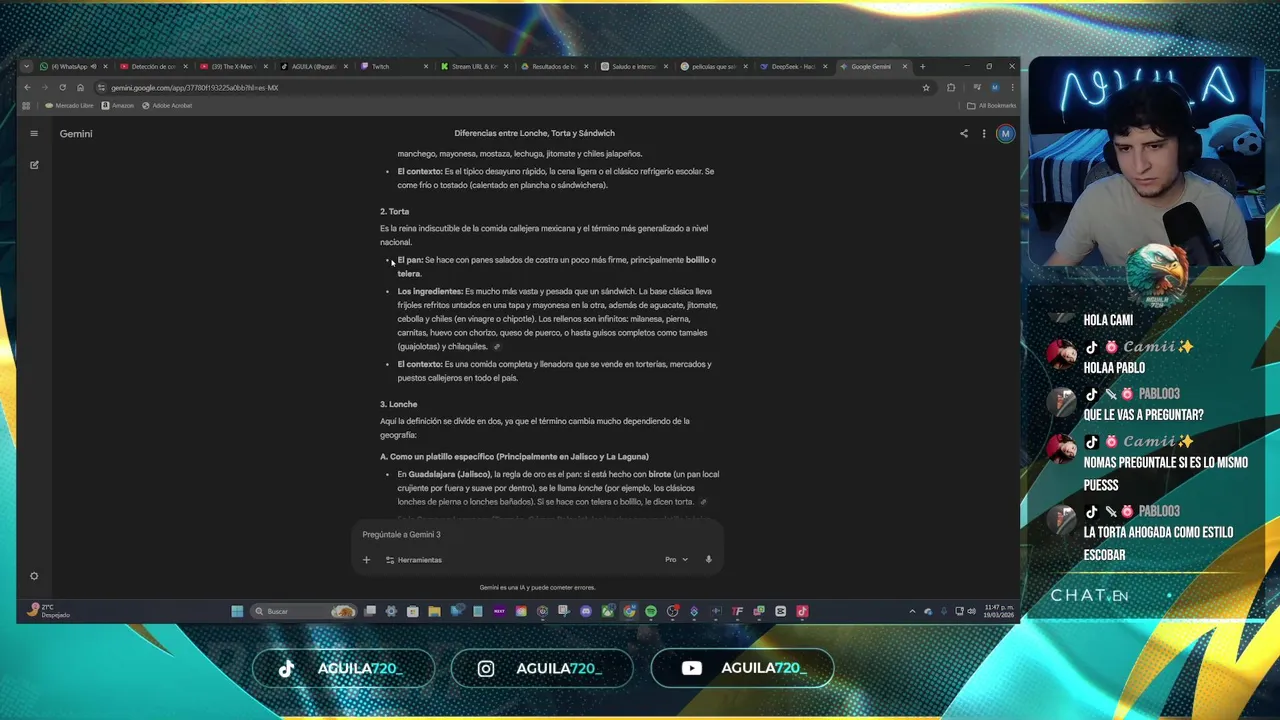This screenshot has width=1280, height=720.
Task: Click the bolillo bold word
Action: click(697, 260)
